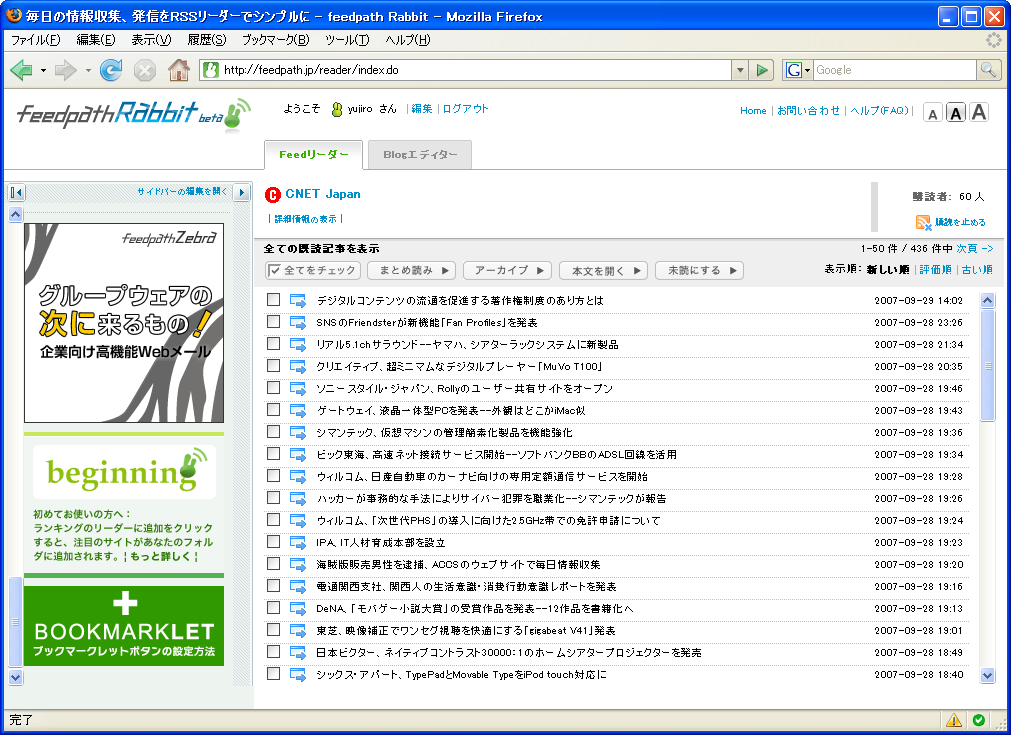The width and height of the screenshot is (1011, 735).
Task: Check the box for リアル5.1chサラウンド article
Action: pyautogui.click(x=273, y=344)
